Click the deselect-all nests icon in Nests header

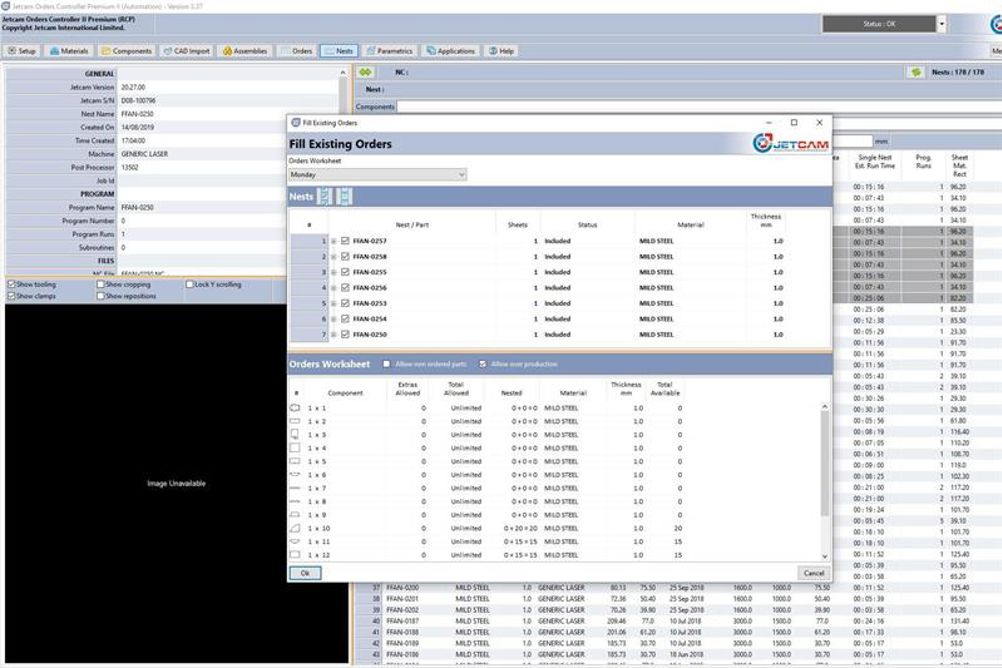[344, 196]
